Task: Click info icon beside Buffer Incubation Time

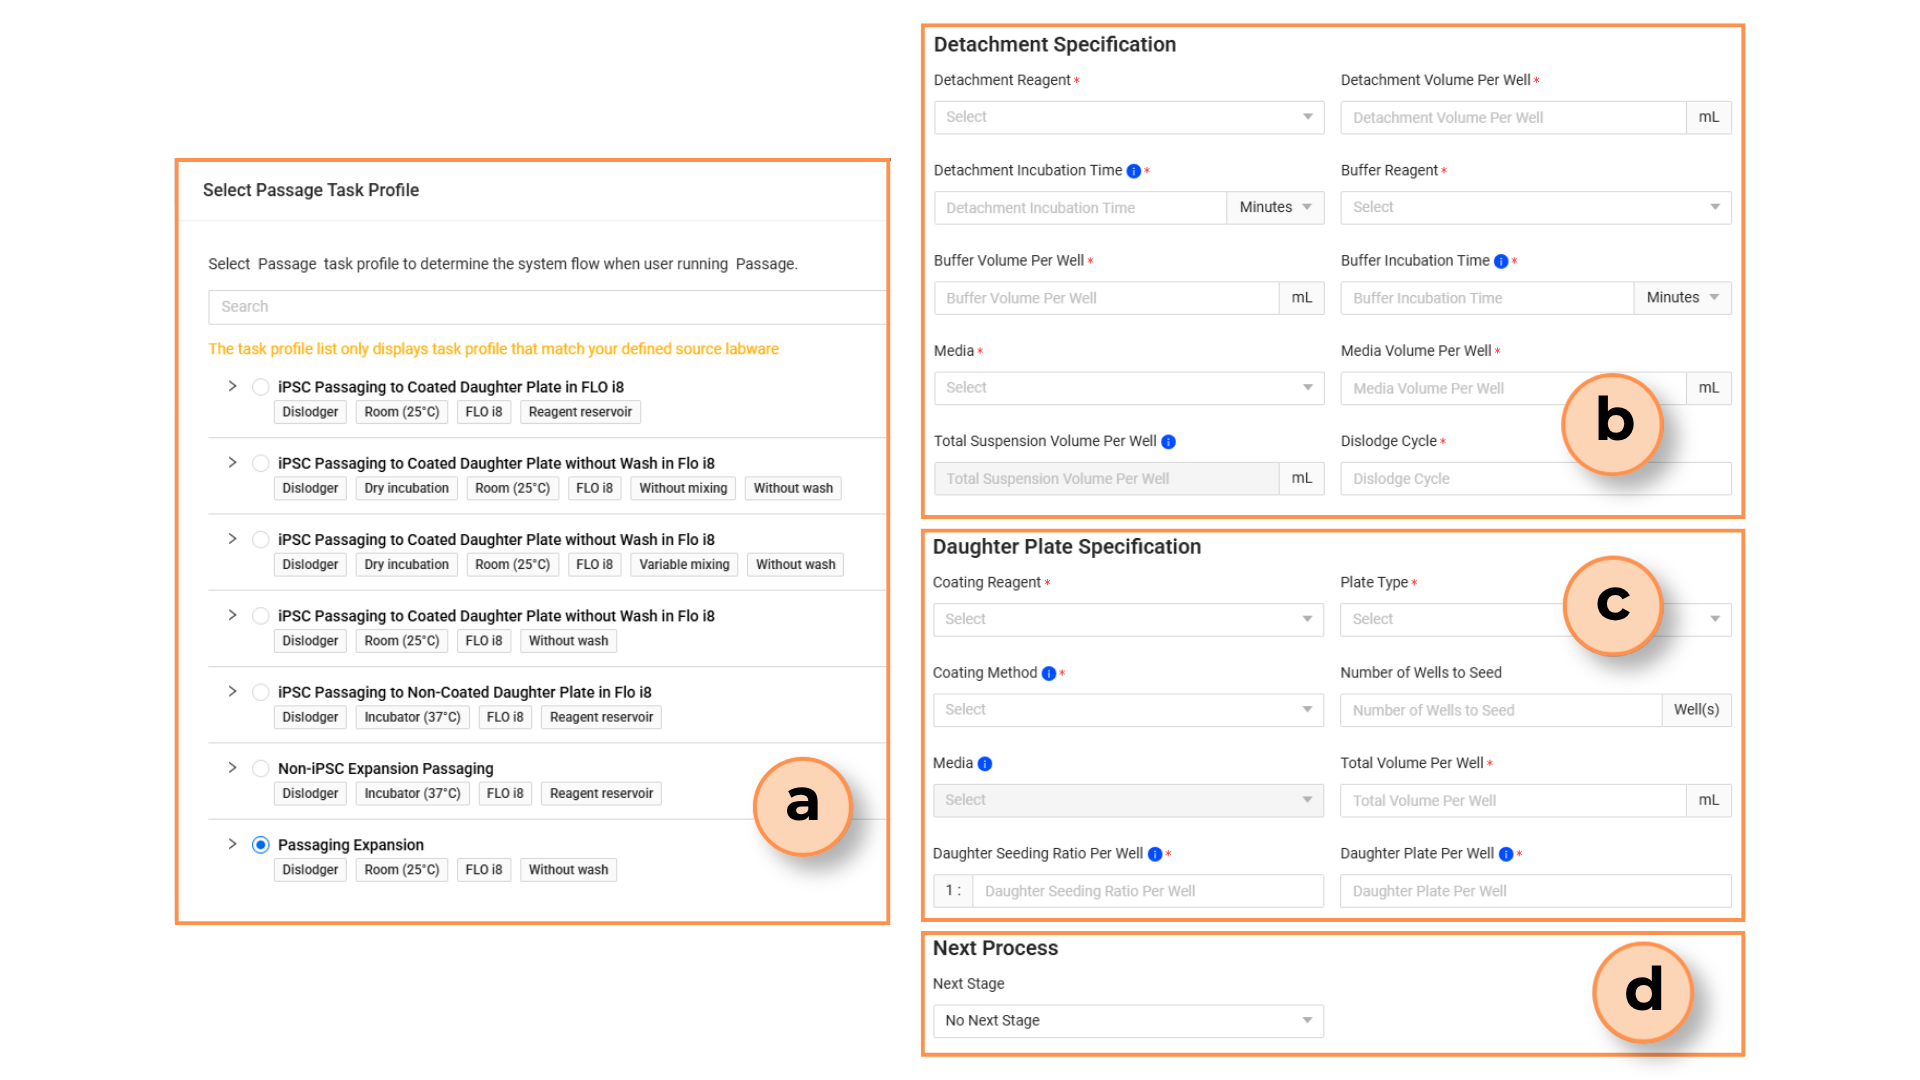Action: (x=1501, y=261)
